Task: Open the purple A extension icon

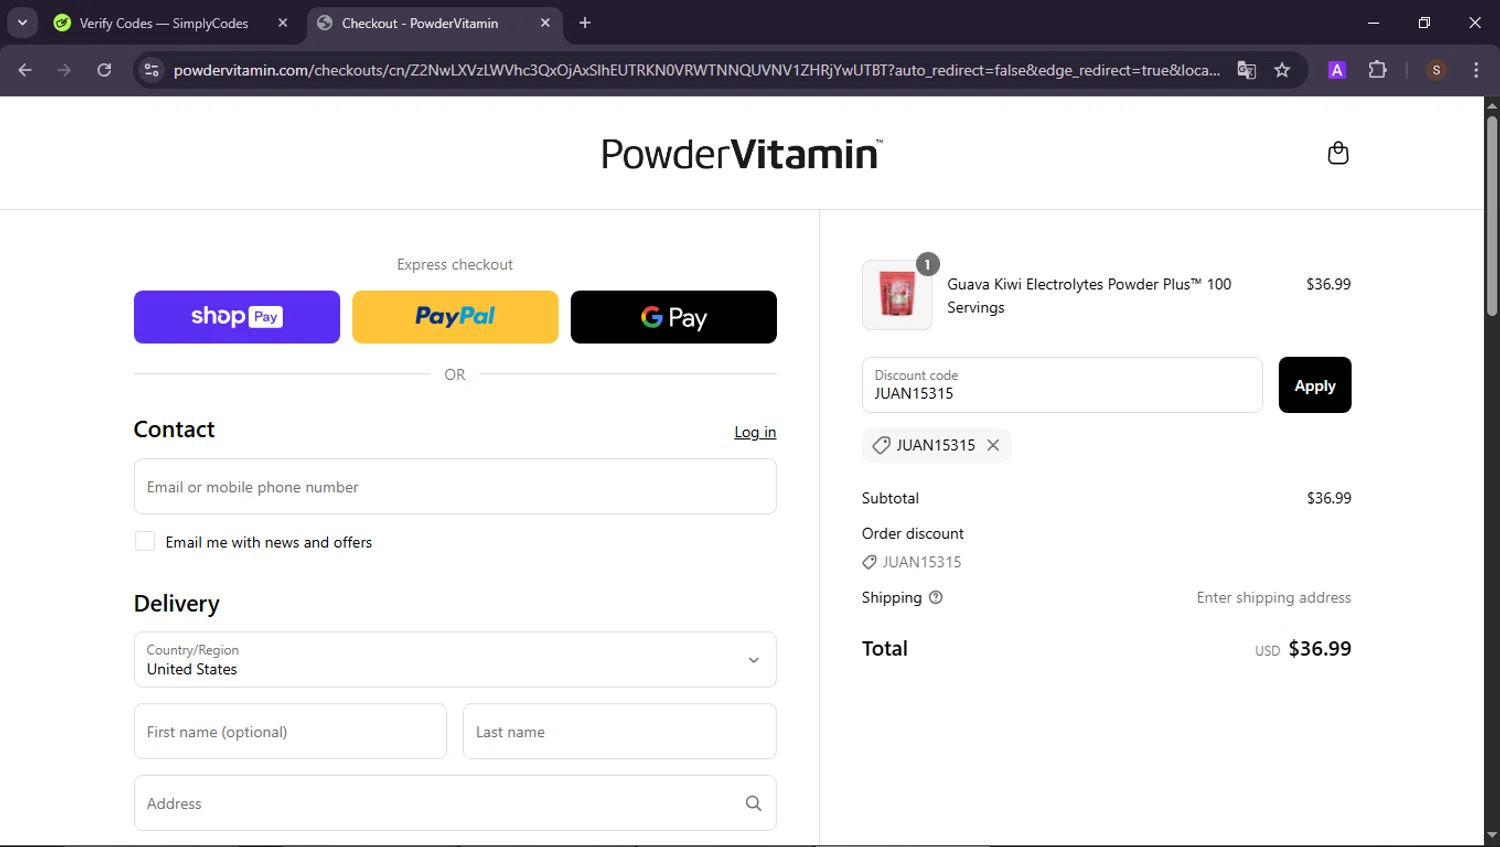Action: 1337,70
